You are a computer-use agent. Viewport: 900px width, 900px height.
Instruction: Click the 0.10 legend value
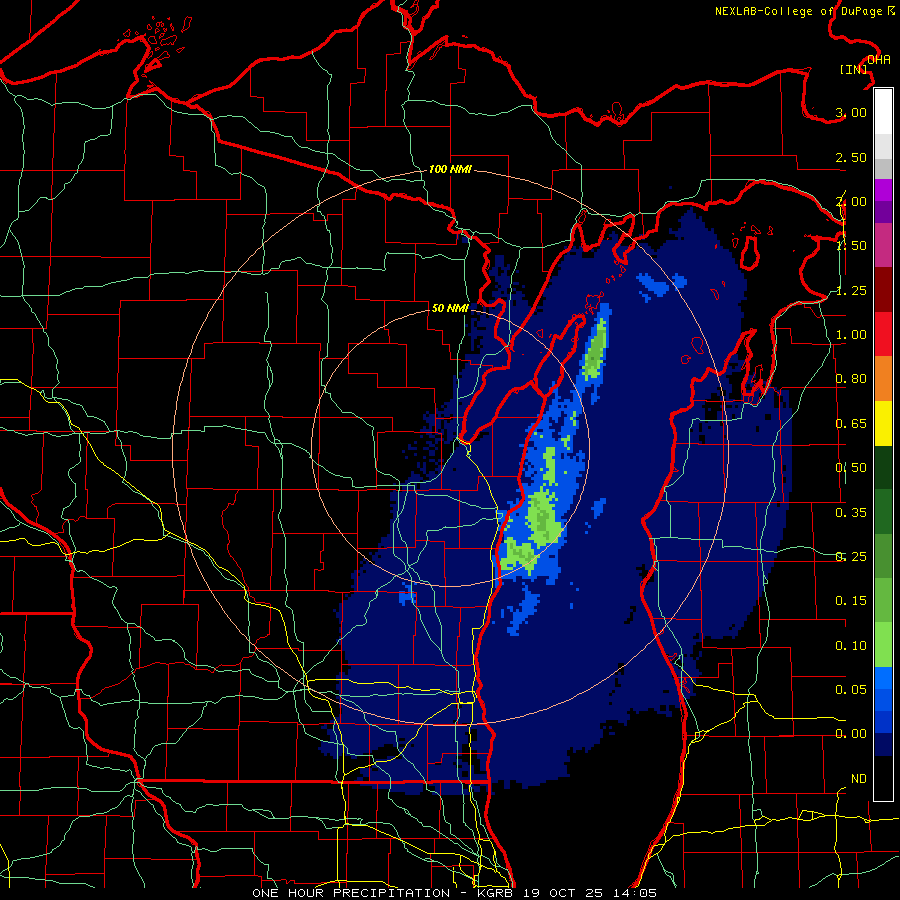click(x=851, y=646)
